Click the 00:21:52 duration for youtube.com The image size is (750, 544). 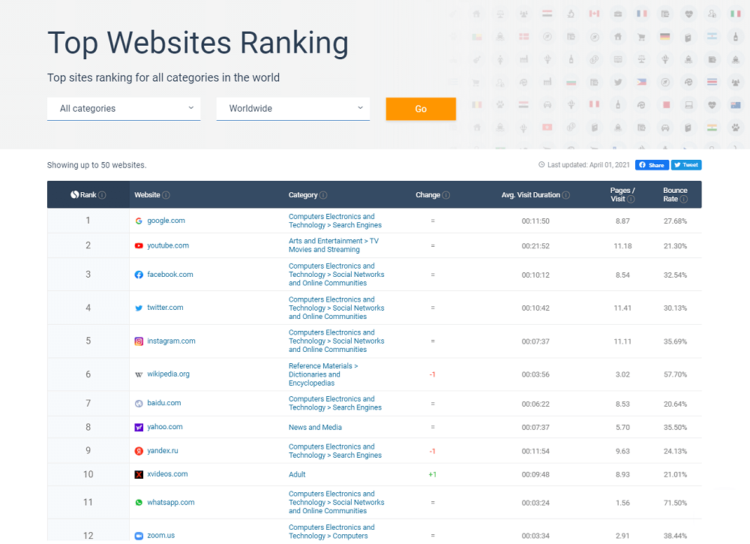(535, 246)
